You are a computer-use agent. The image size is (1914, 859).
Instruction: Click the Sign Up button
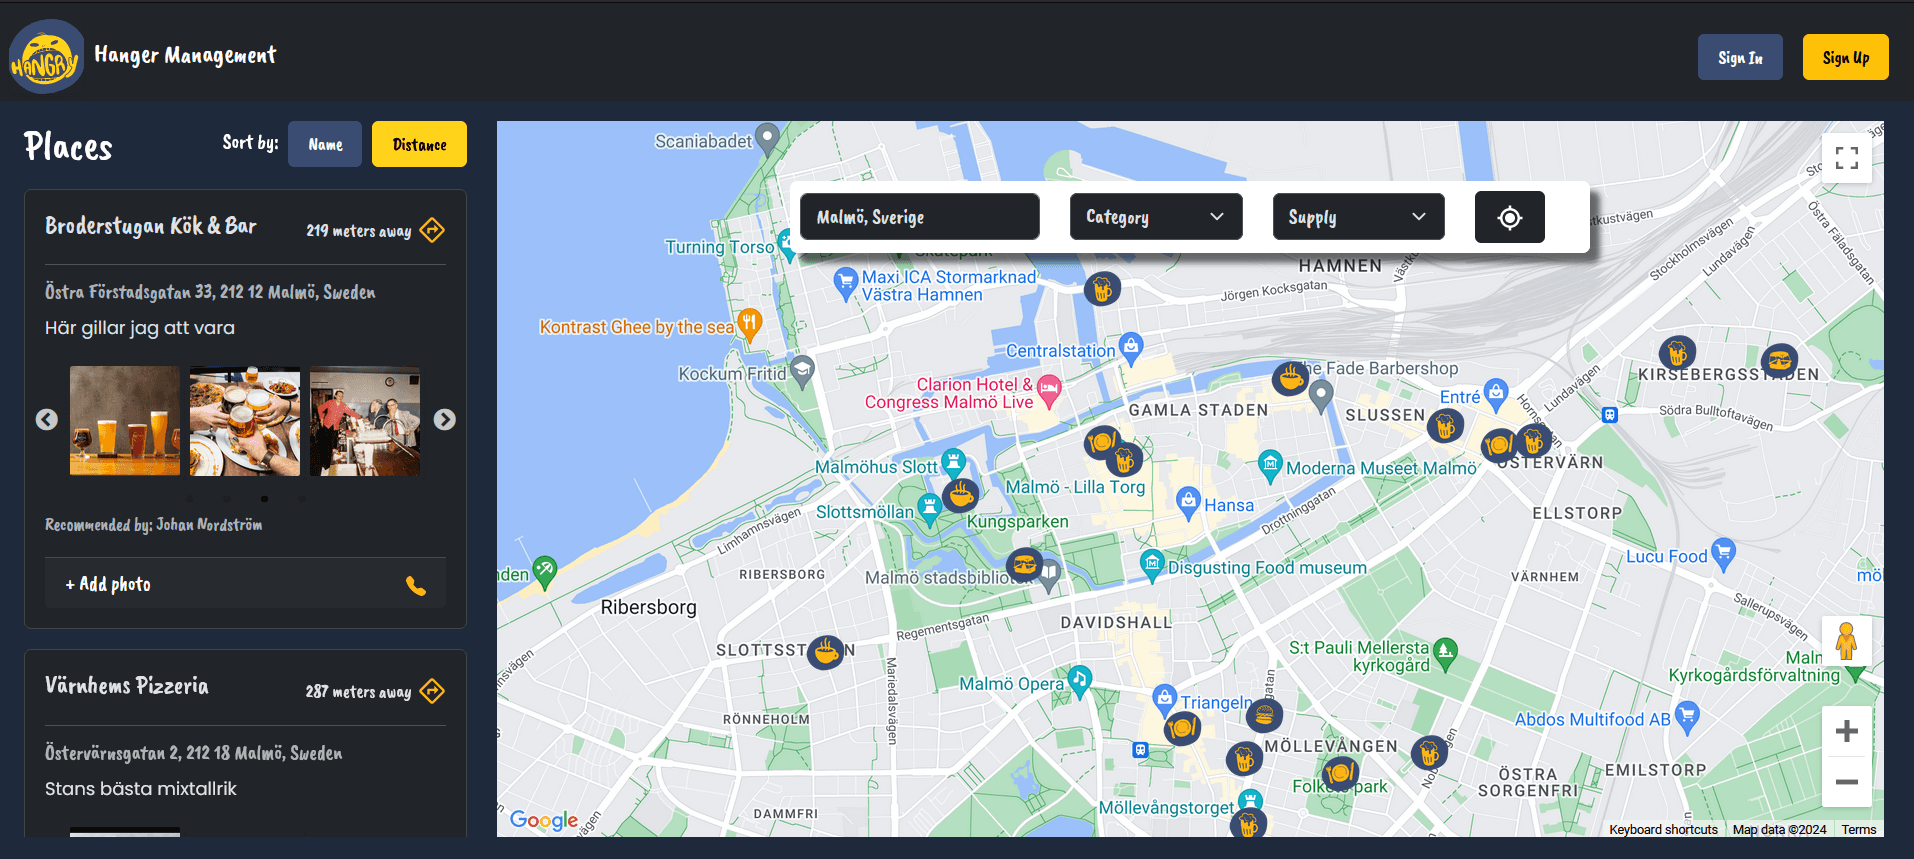1845,57
